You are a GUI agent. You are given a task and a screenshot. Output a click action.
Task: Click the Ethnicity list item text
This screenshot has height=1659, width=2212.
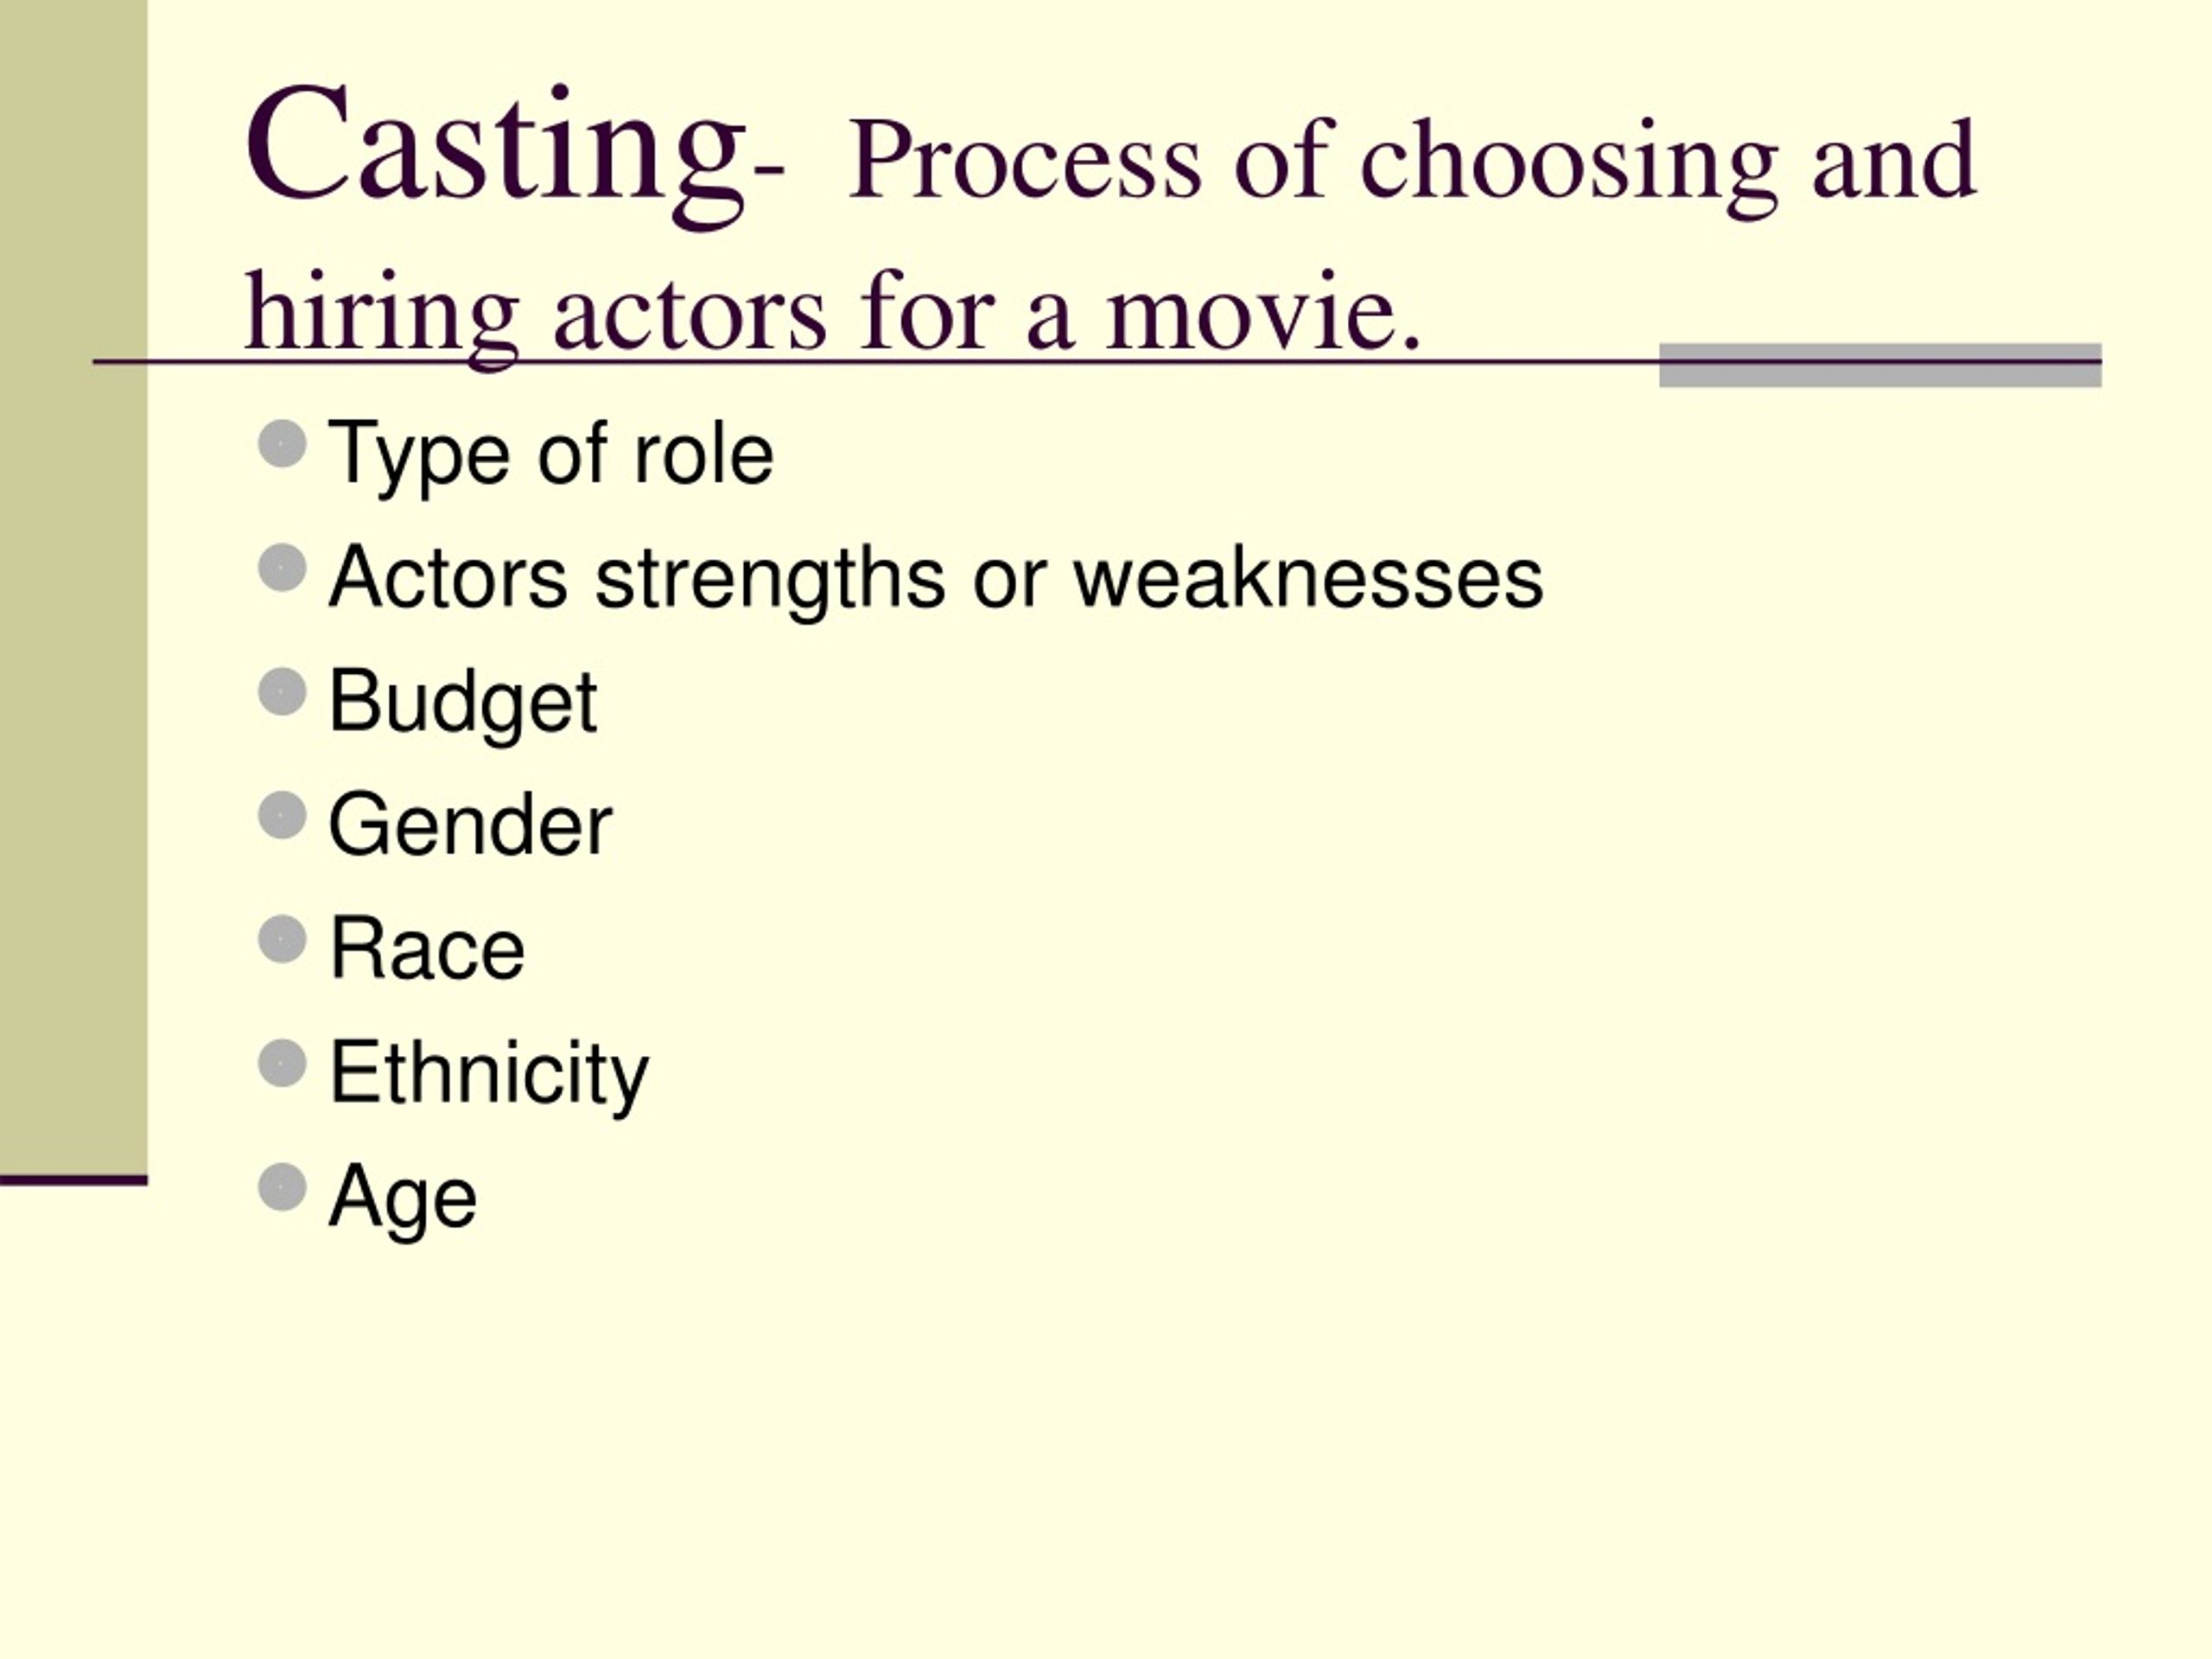489,1076
